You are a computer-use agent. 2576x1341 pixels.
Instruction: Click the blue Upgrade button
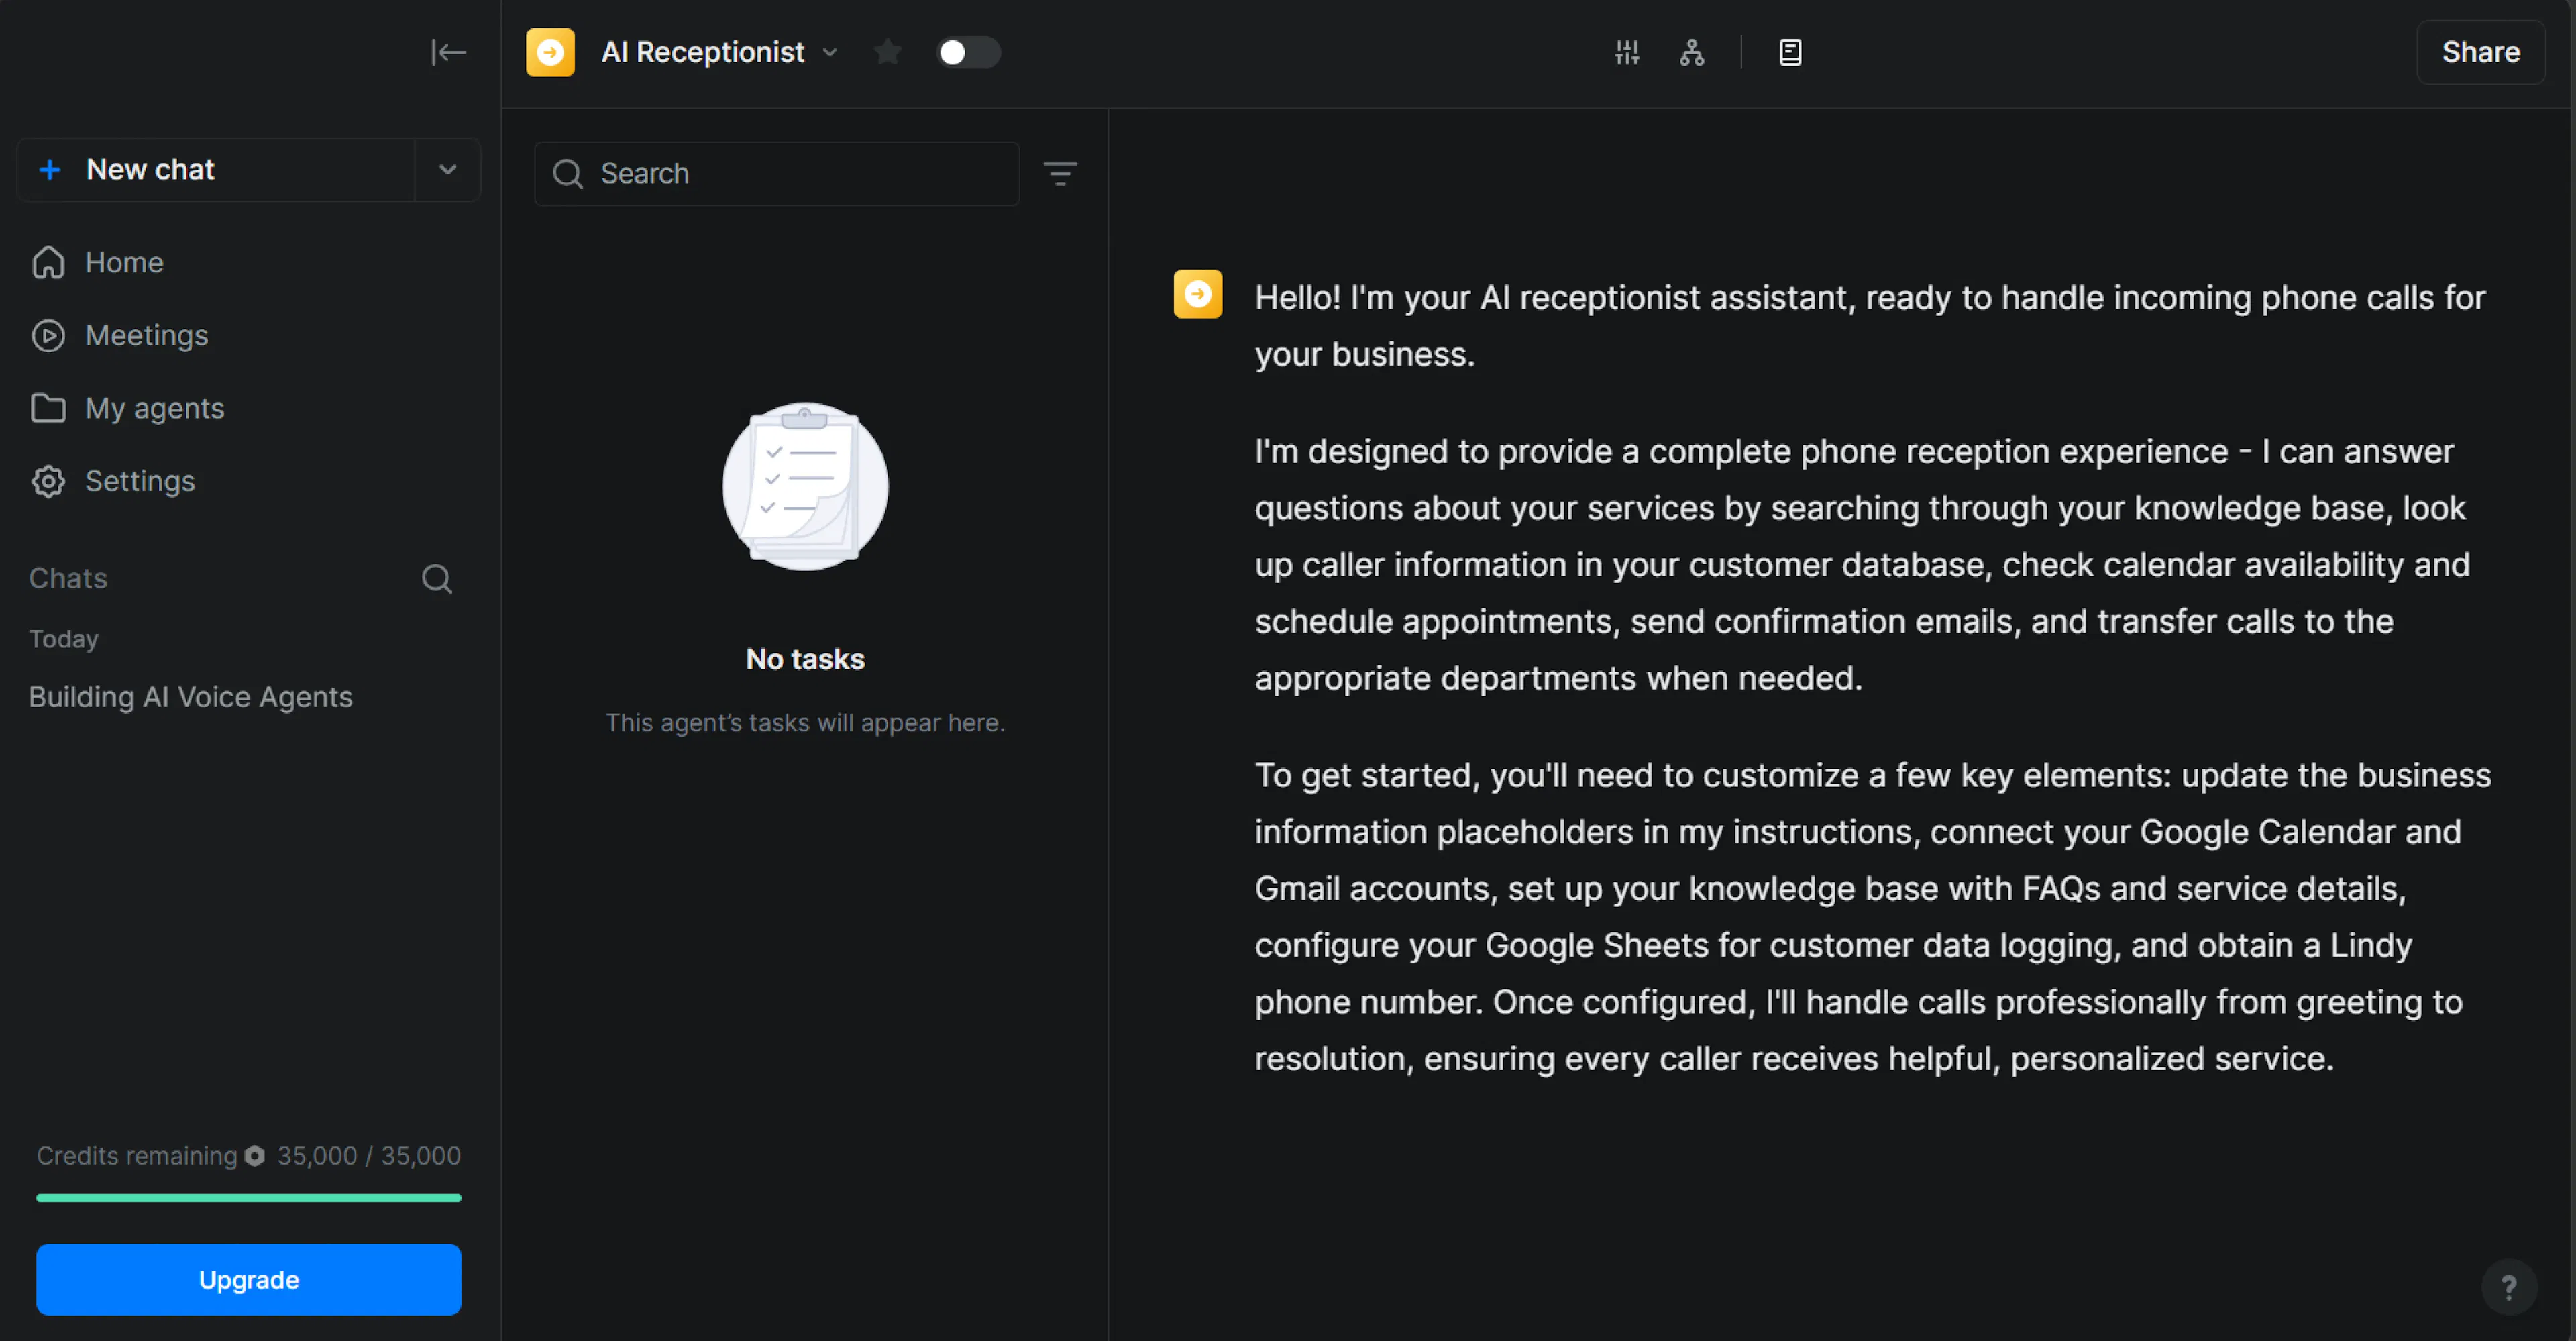pos(249,1279)
